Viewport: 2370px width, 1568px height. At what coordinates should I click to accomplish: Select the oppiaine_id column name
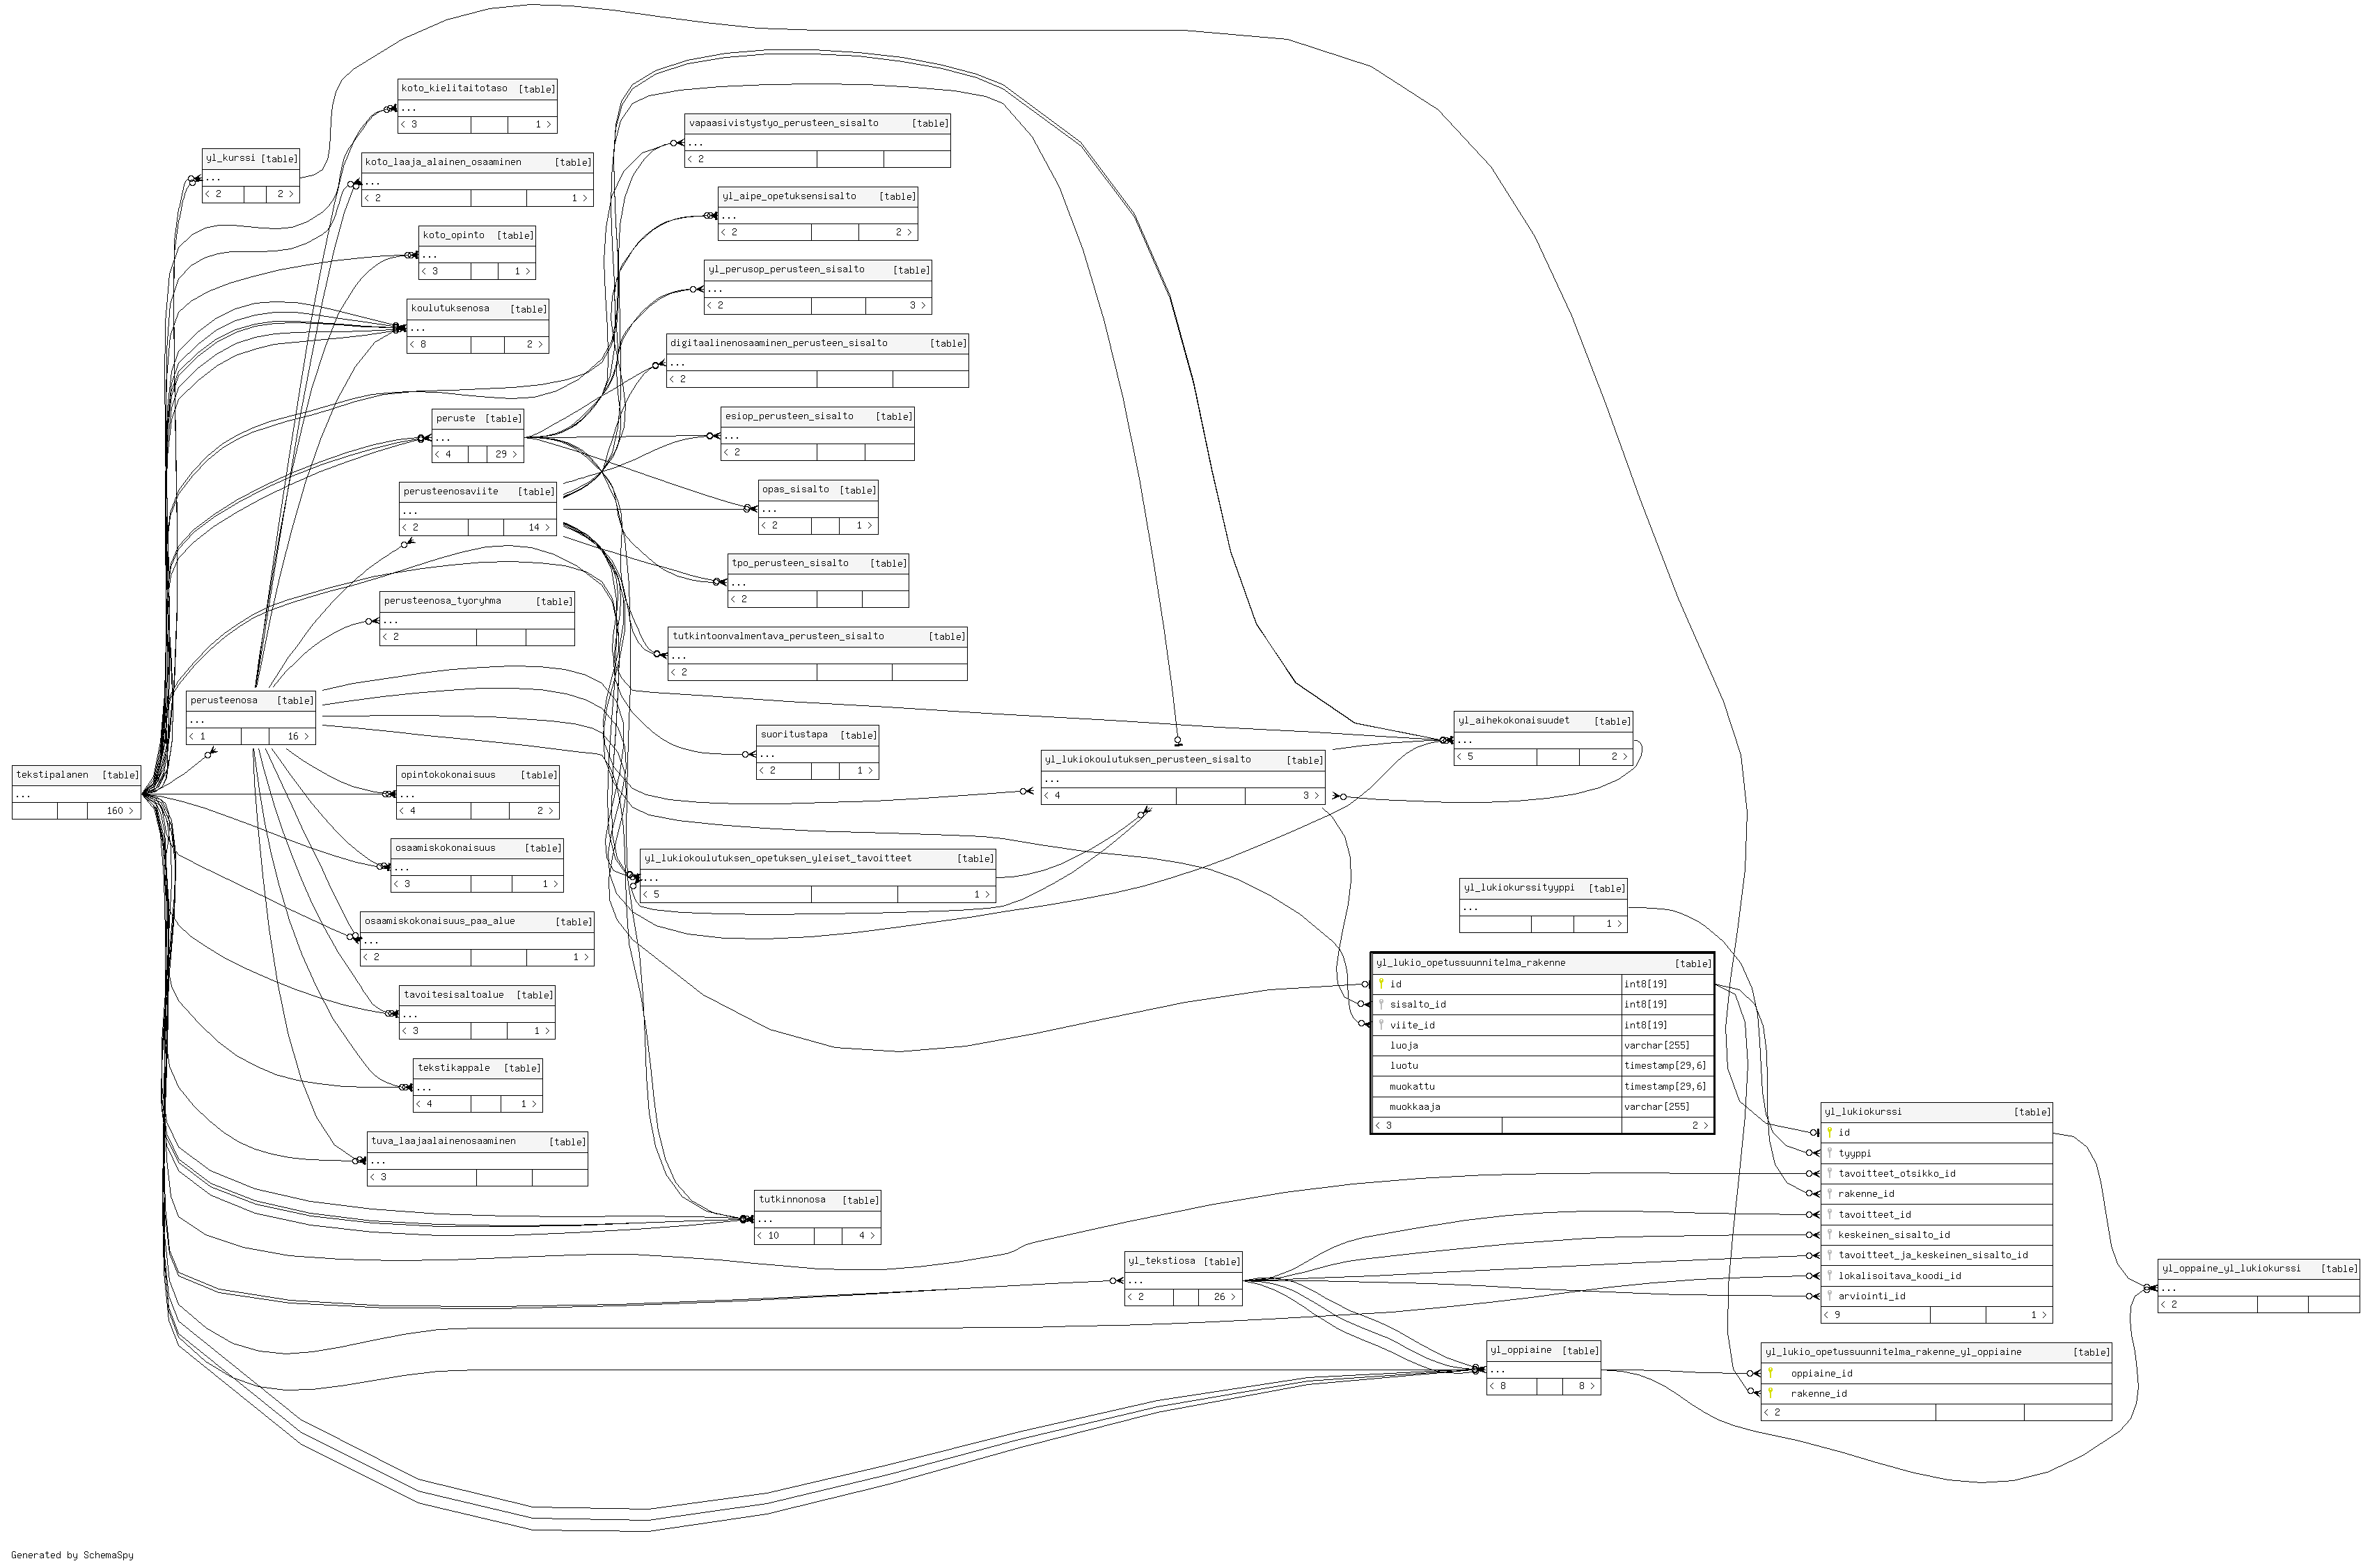(x=1821, y=1374)
